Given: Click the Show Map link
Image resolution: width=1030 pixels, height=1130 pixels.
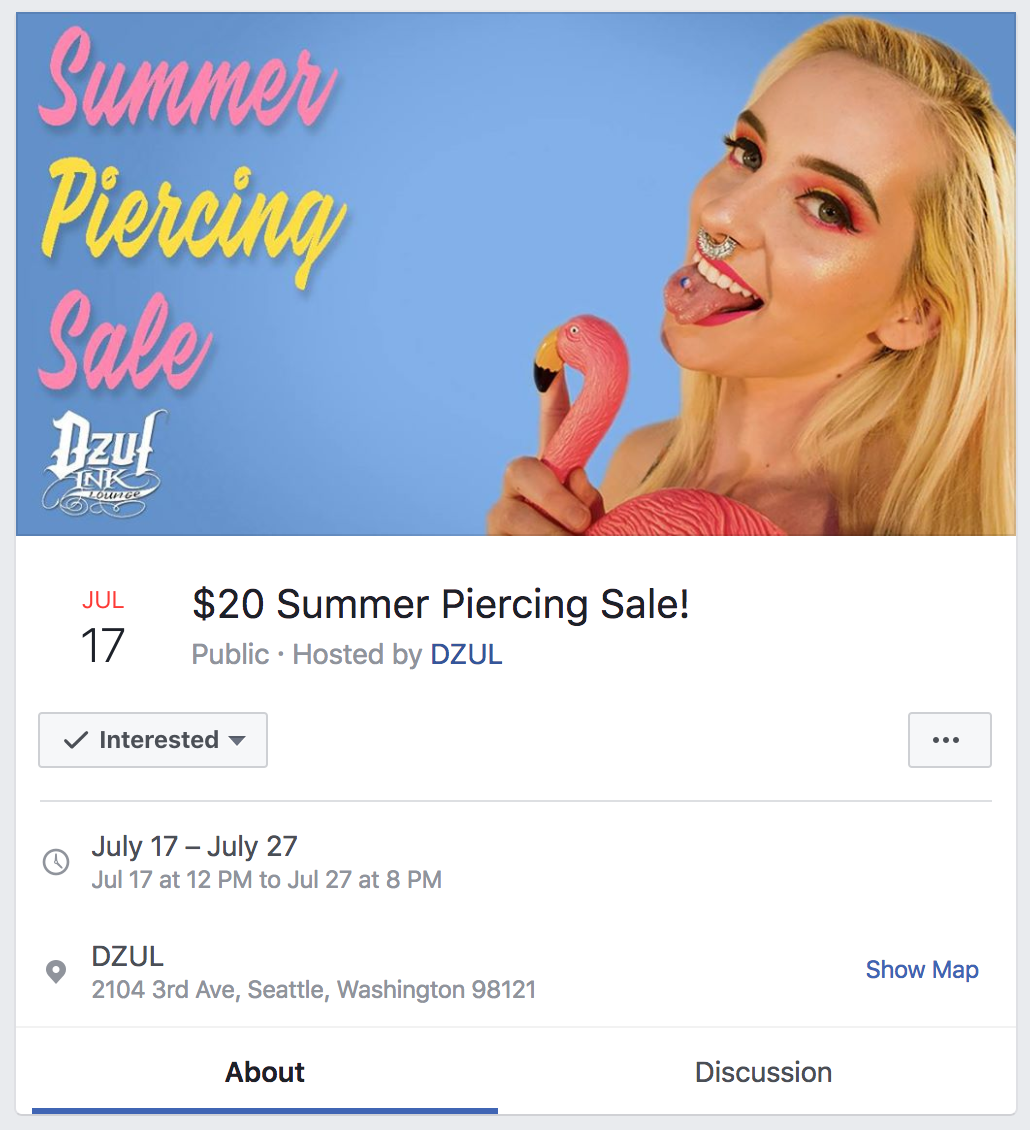Looking at the screenshot, I should (922, 970).
